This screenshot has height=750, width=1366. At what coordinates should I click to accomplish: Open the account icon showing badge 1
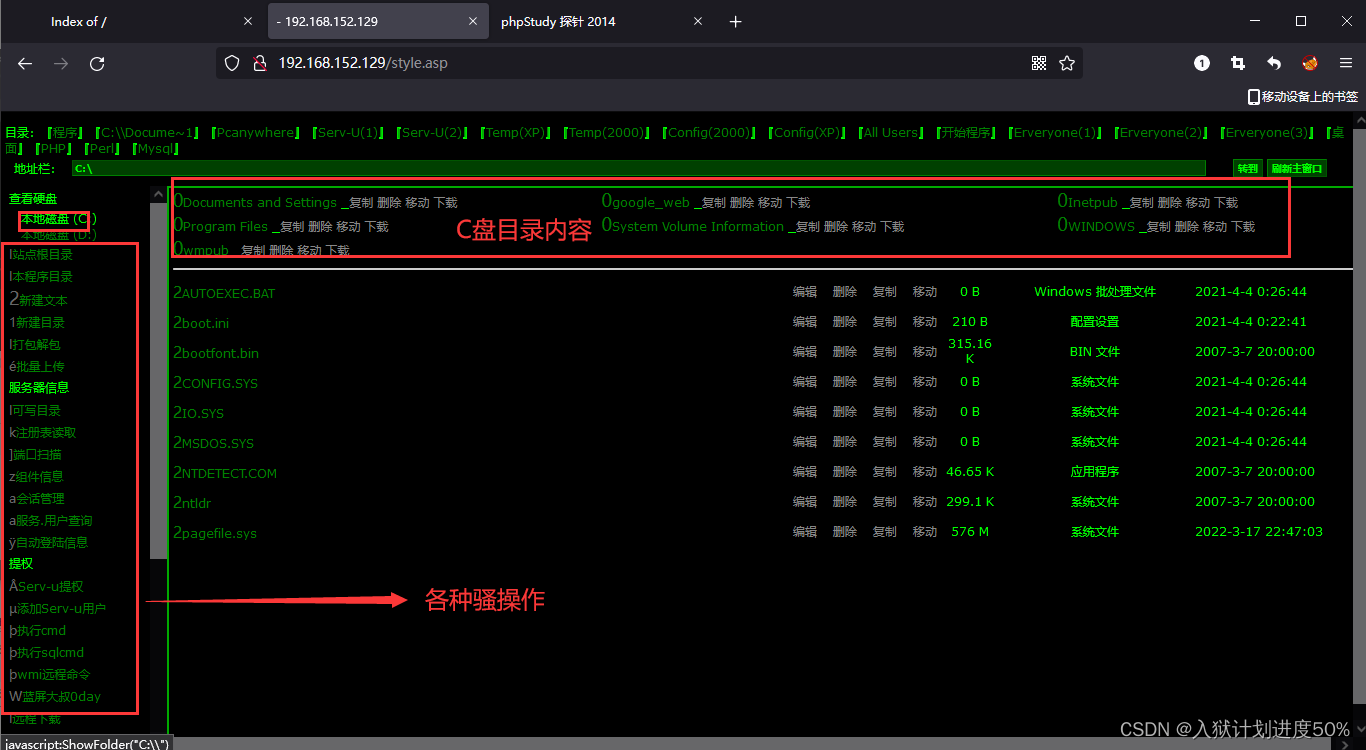(x=1202, y=63)
